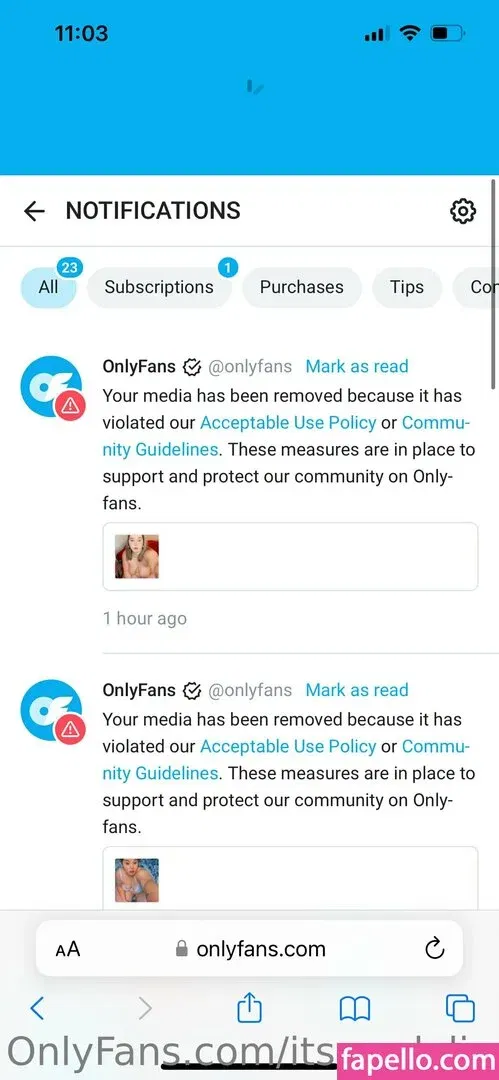Open notification settings gear icon

click(462, 211)
